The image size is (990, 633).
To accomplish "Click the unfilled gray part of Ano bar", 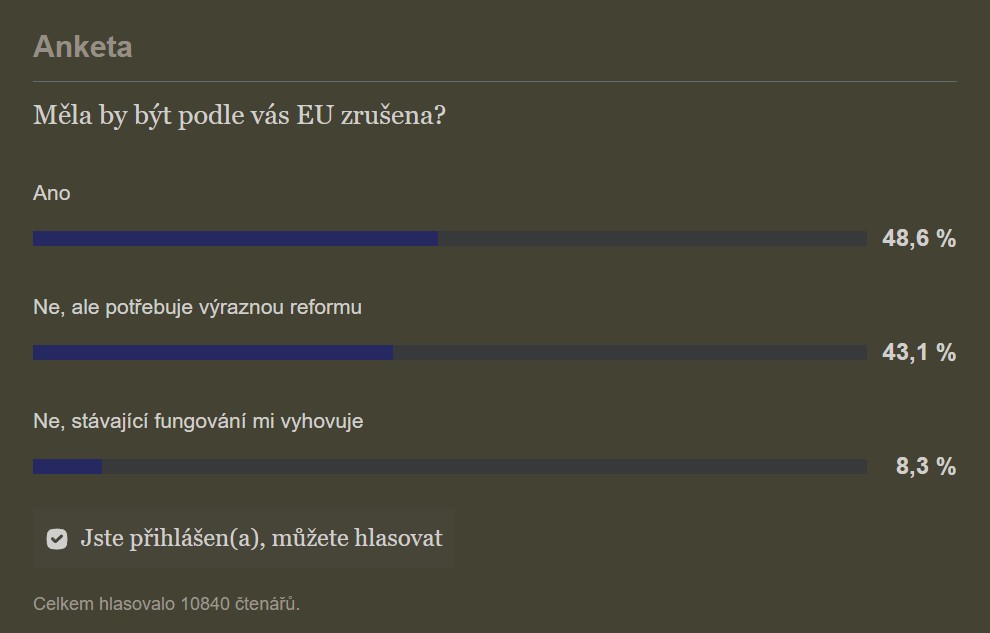I will pyautogui.click(x=652, y=239).
